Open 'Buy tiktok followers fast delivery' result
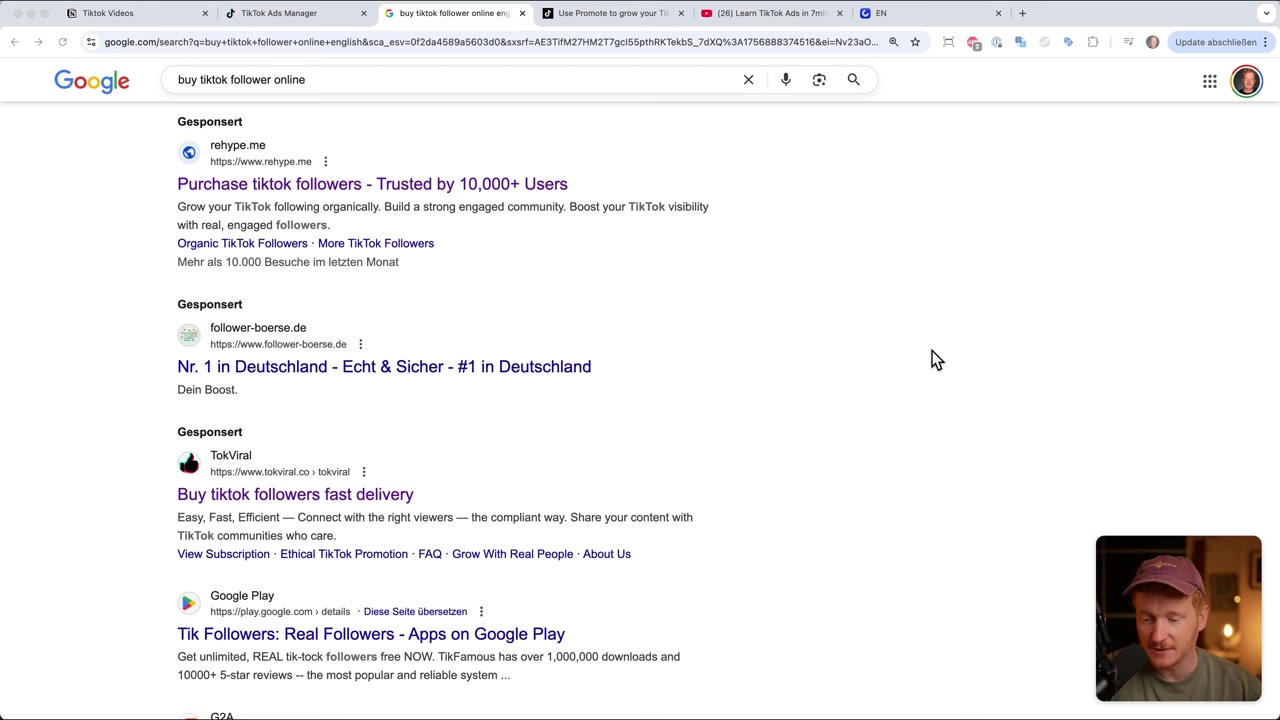This screenshot has height=720, width=1280. click(295, 494)
